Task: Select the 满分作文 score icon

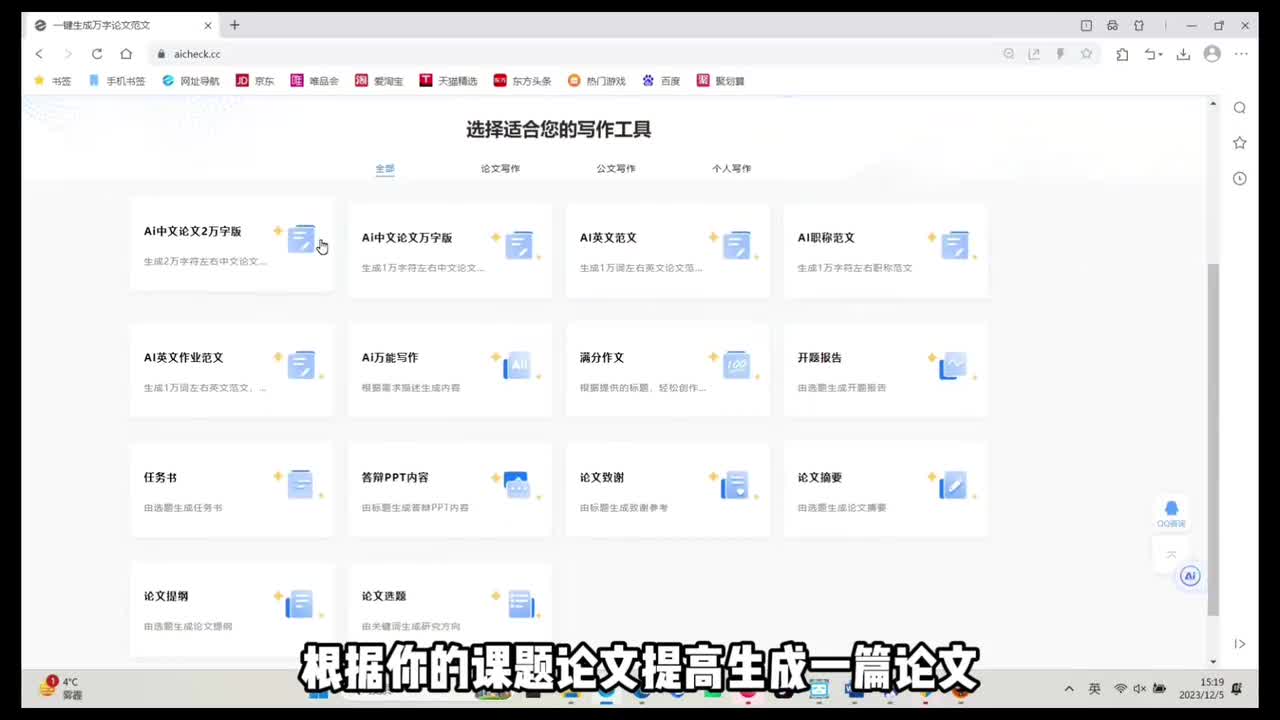Action: [737, 365]
